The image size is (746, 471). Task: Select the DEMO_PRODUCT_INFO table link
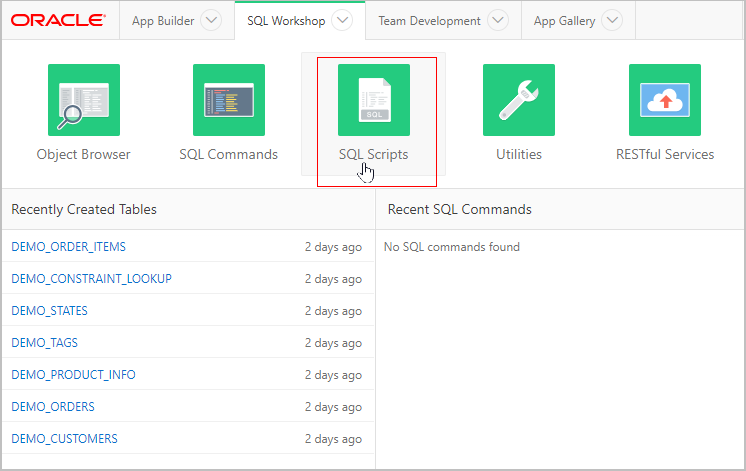point(74,375)
